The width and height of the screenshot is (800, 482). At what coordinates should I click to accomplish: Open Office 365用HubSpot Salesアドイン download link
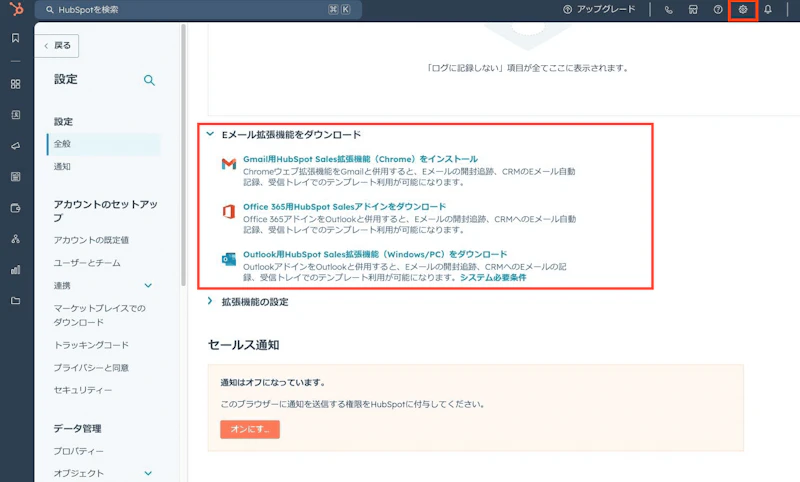[344, 207]
